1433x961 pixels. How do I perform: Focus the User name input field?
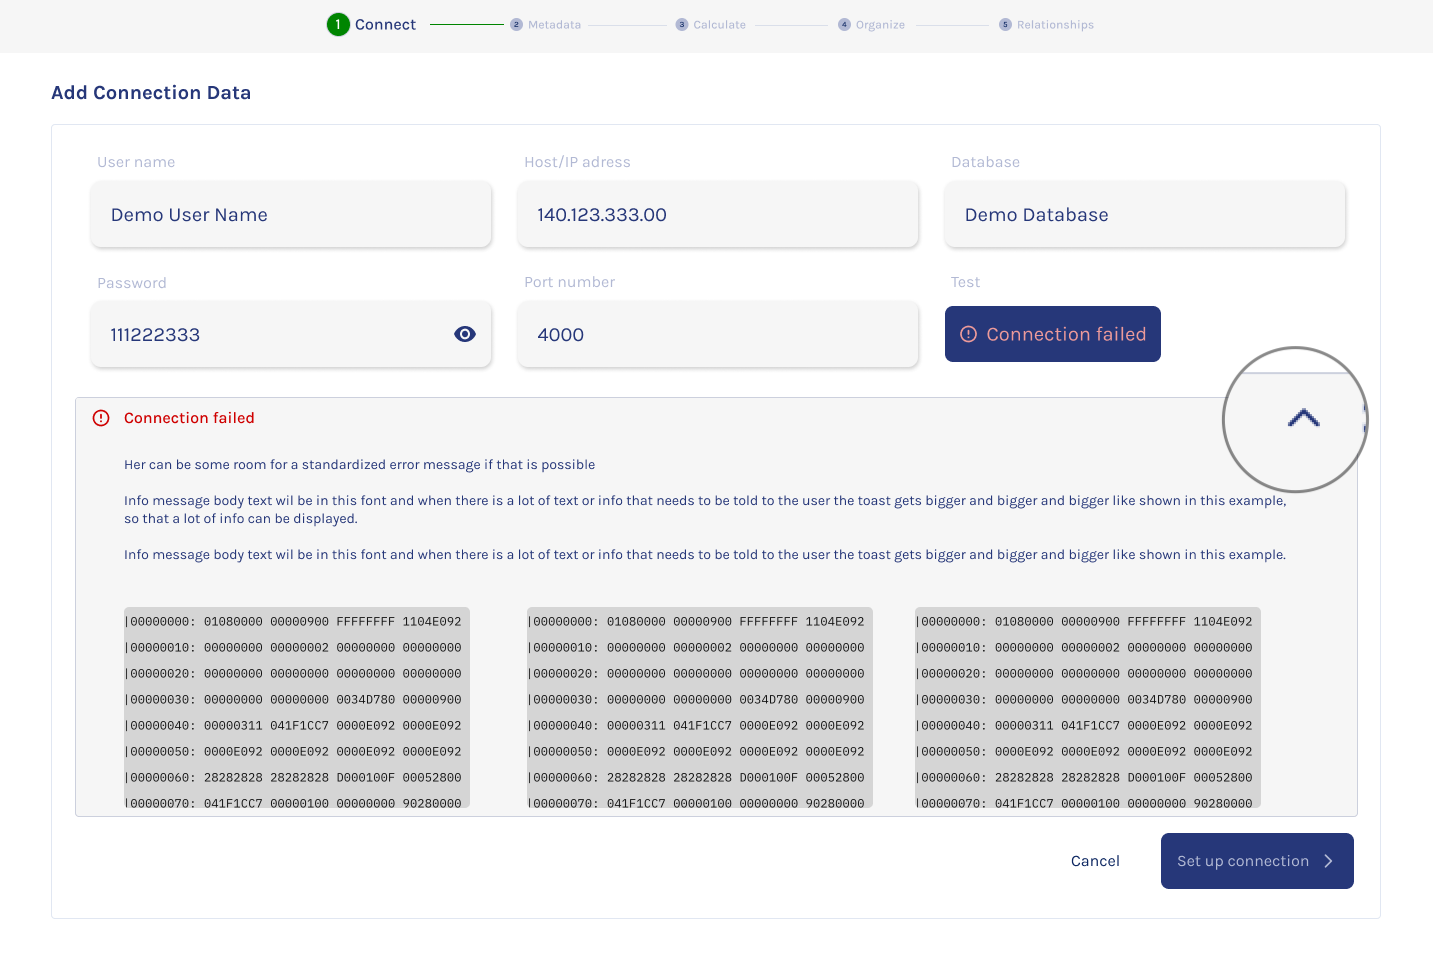pos(290,215)
